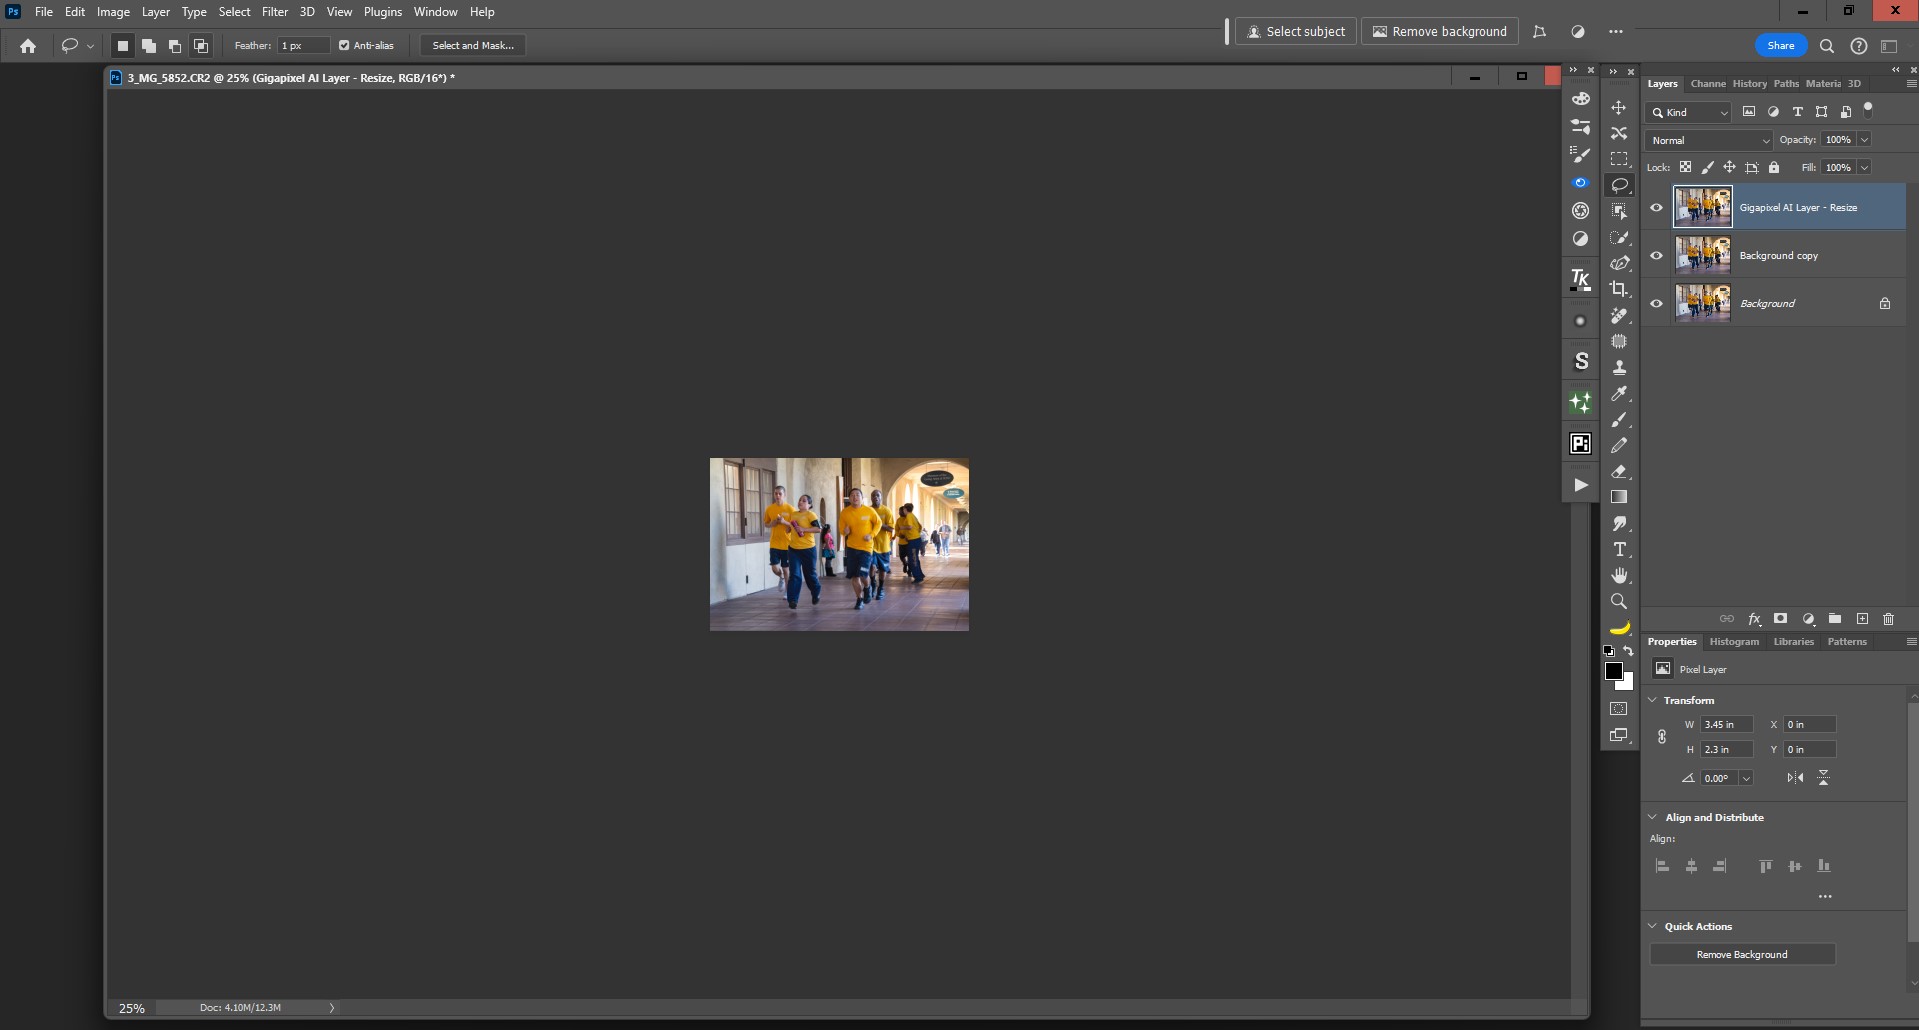Click the Select and Mask button
This screenshot has height=1030, width=1919.
473,45
